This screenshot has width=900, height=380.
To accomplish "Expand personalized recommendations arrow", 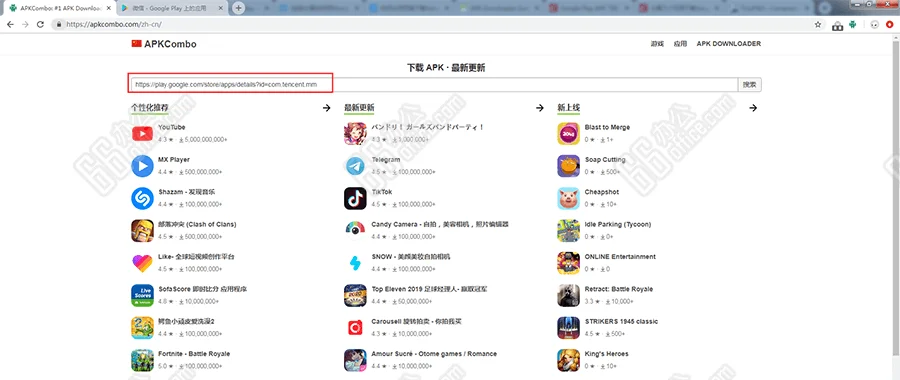I will coord(326,108).
